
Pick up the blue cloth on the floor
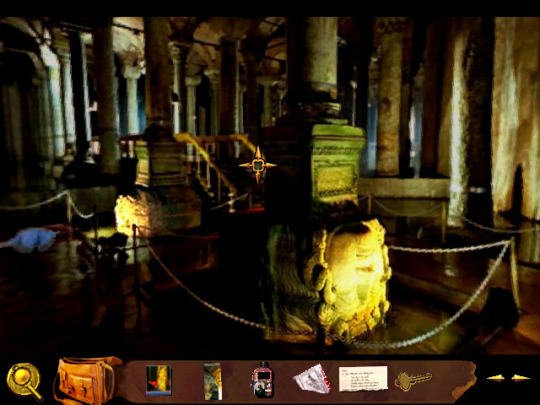point(33,240)
